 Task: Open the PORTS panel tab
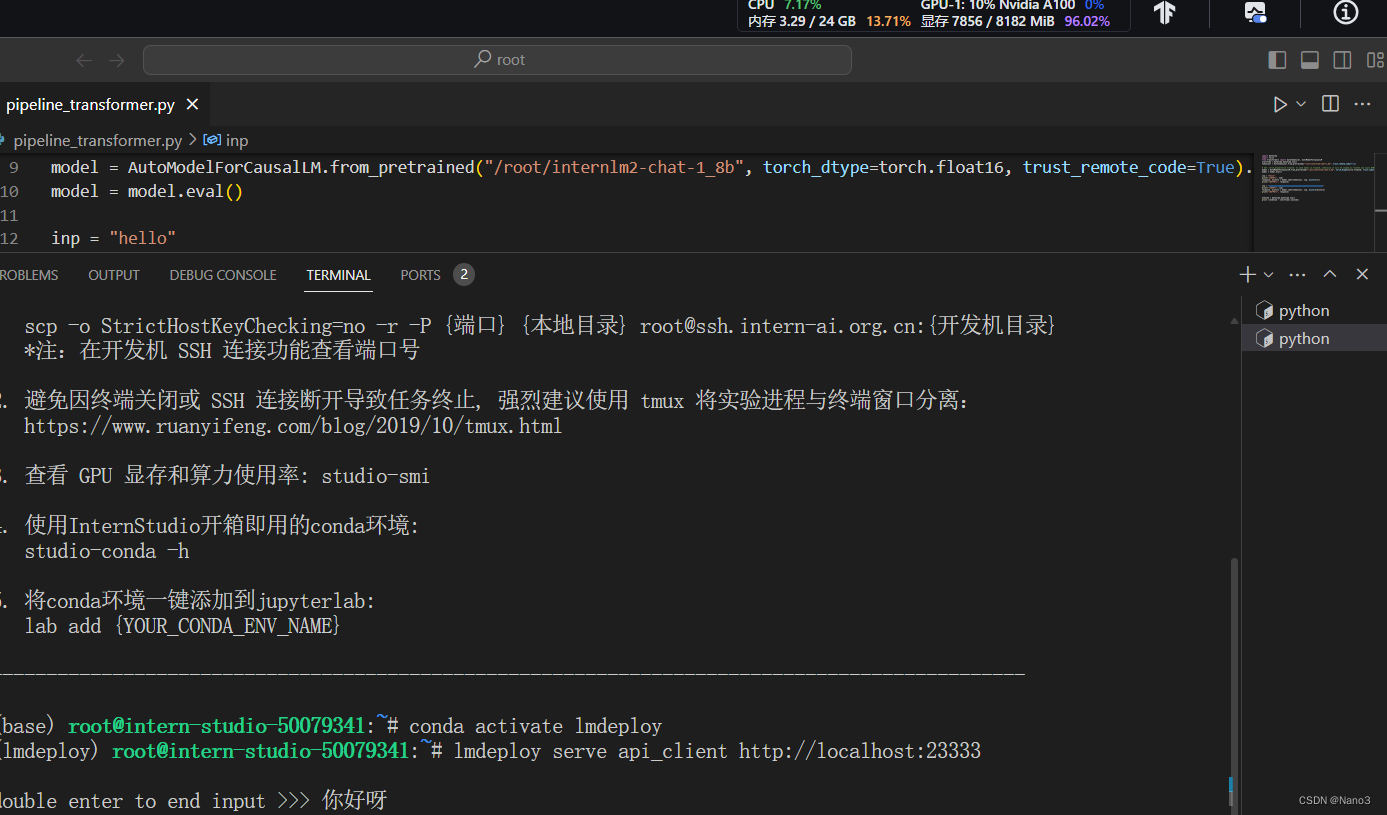tap(421, 275)
